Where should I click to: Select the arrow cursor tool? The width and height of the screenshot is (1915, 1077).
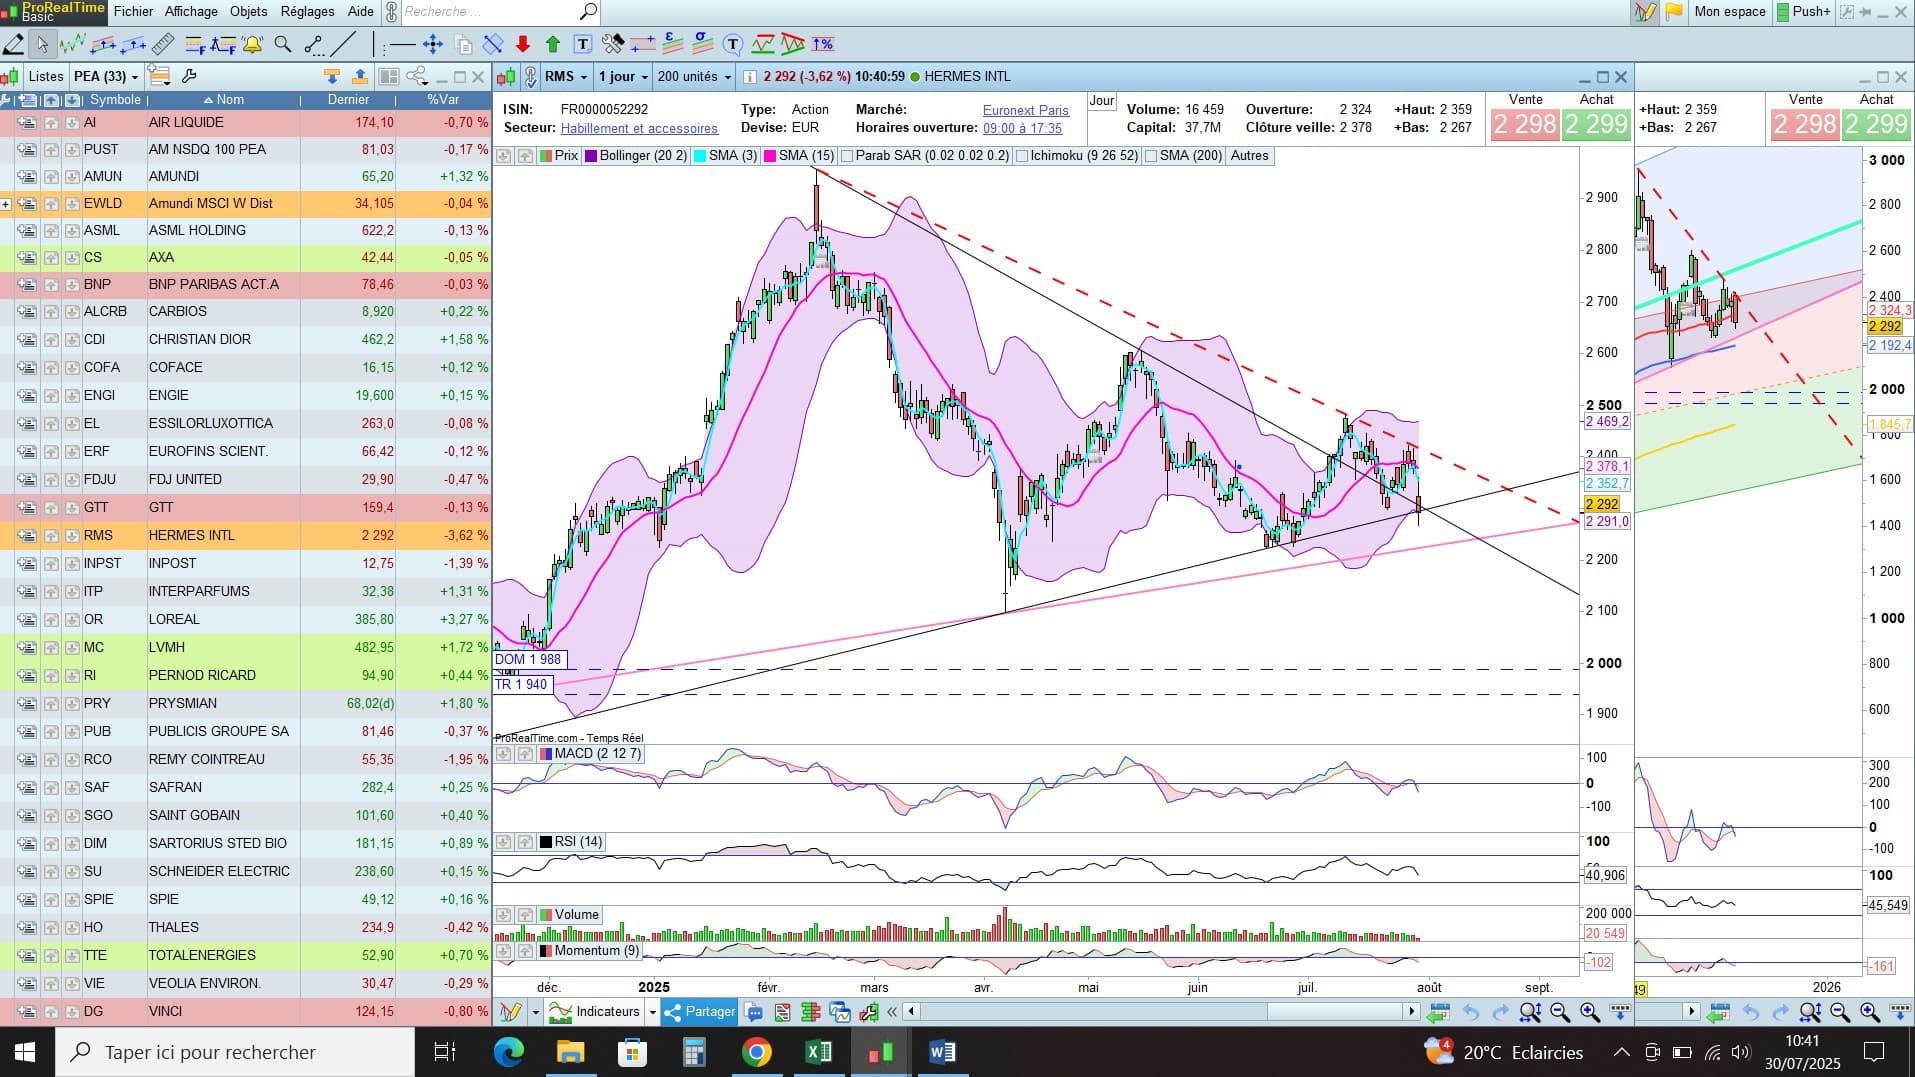coord(42,44)
